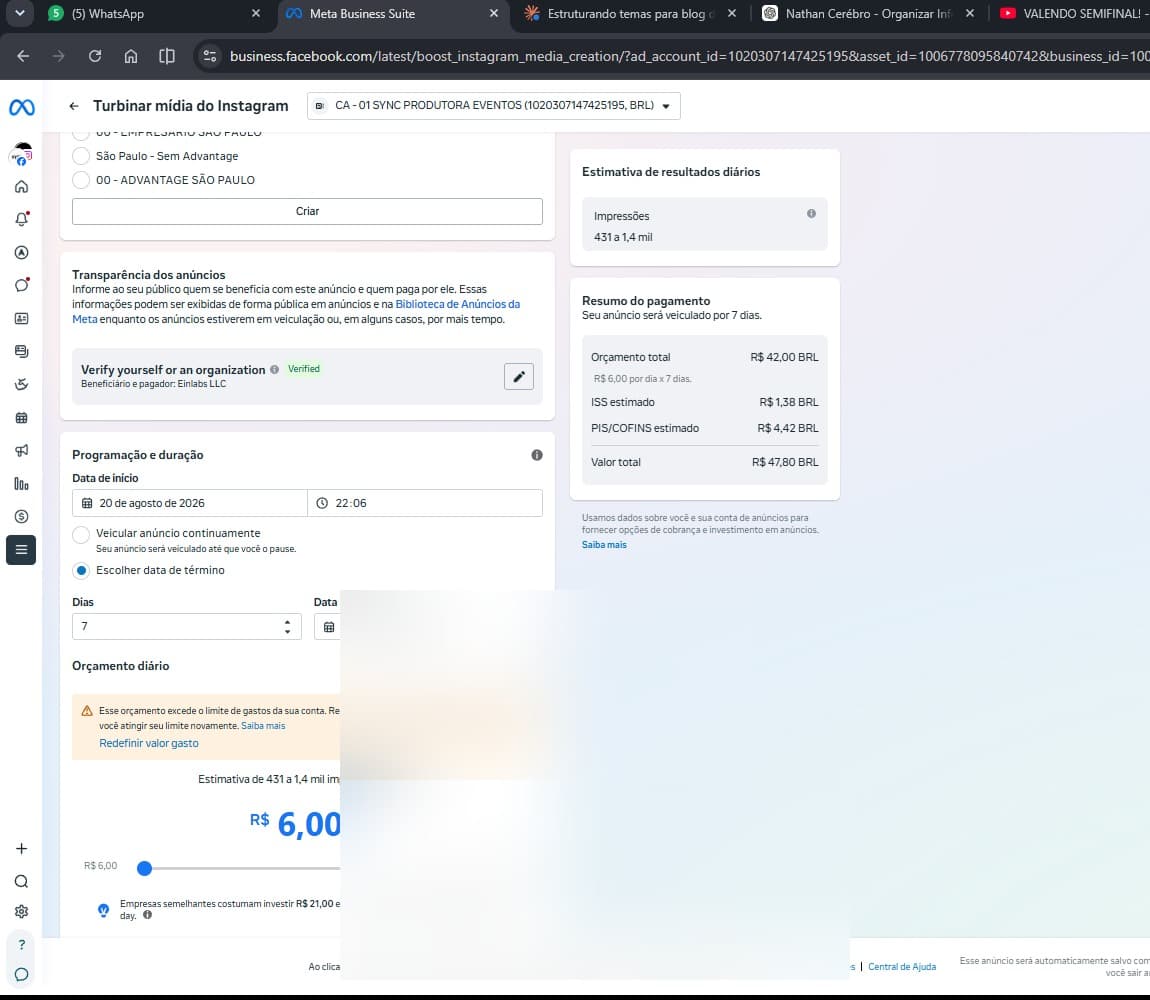The width and height of the screenshot is (1150, 1000).
Task: Click browser home button
Action: click(x=131, y=56)
